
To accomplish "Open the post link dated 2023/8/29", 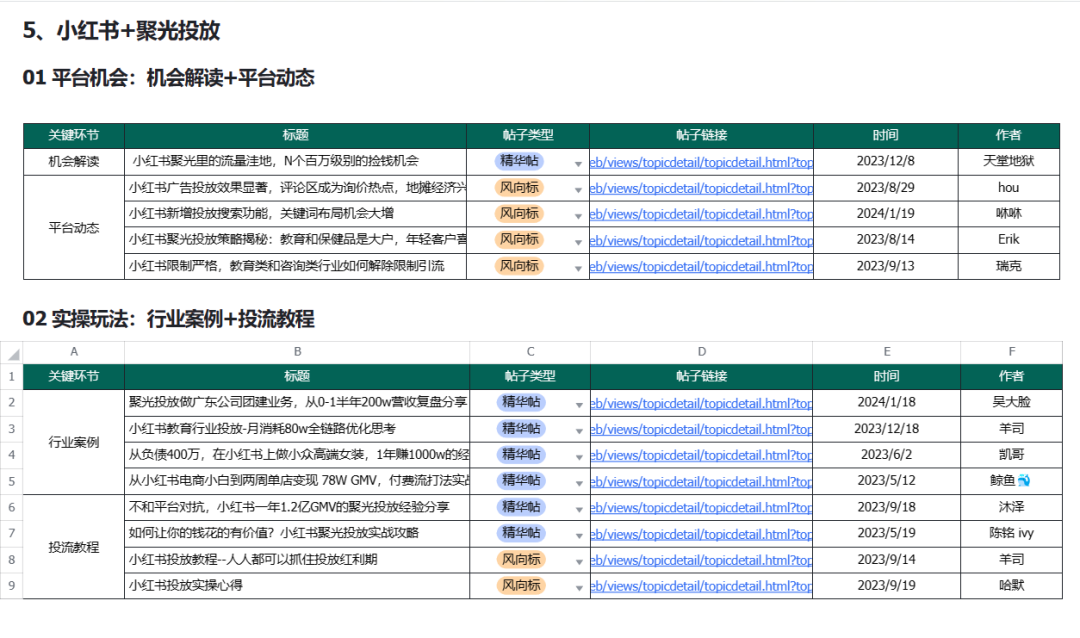I will point(701,189).
